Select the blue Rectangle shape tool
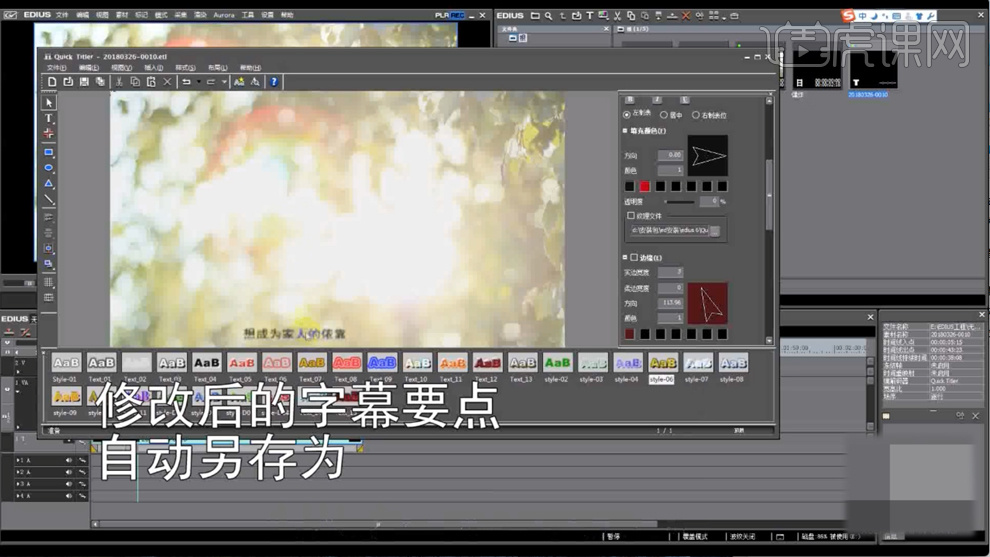This screenshot has height=557, width=990. tap(49, 152)
